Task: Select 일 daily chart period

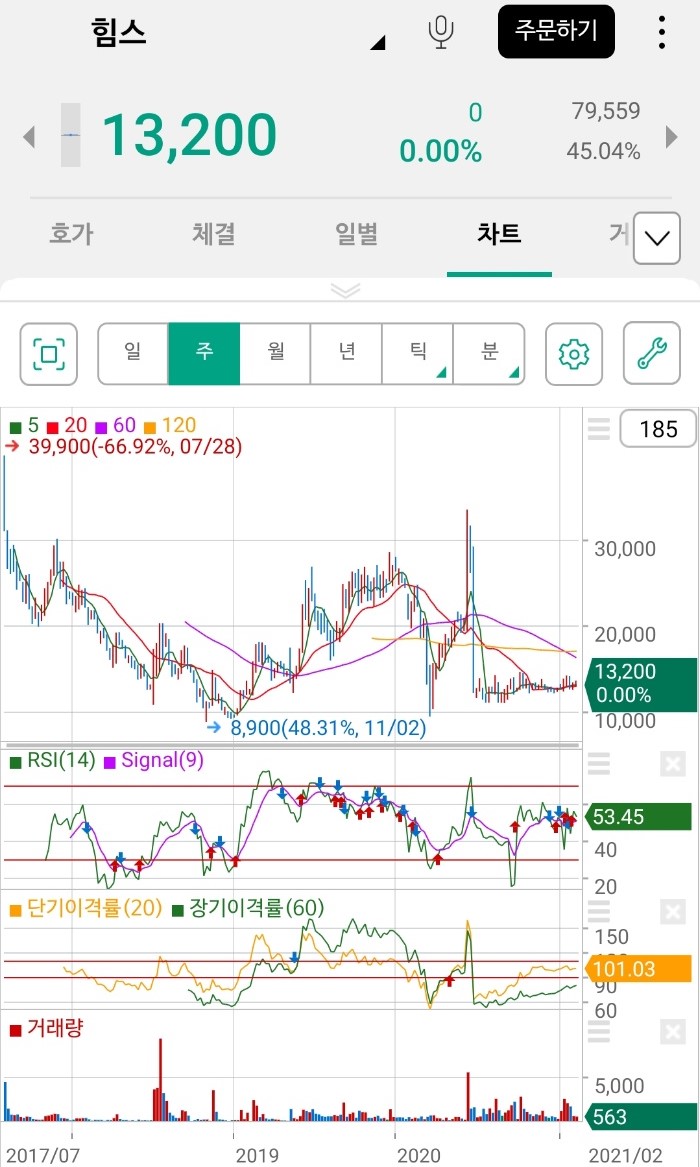Action: 132,354
